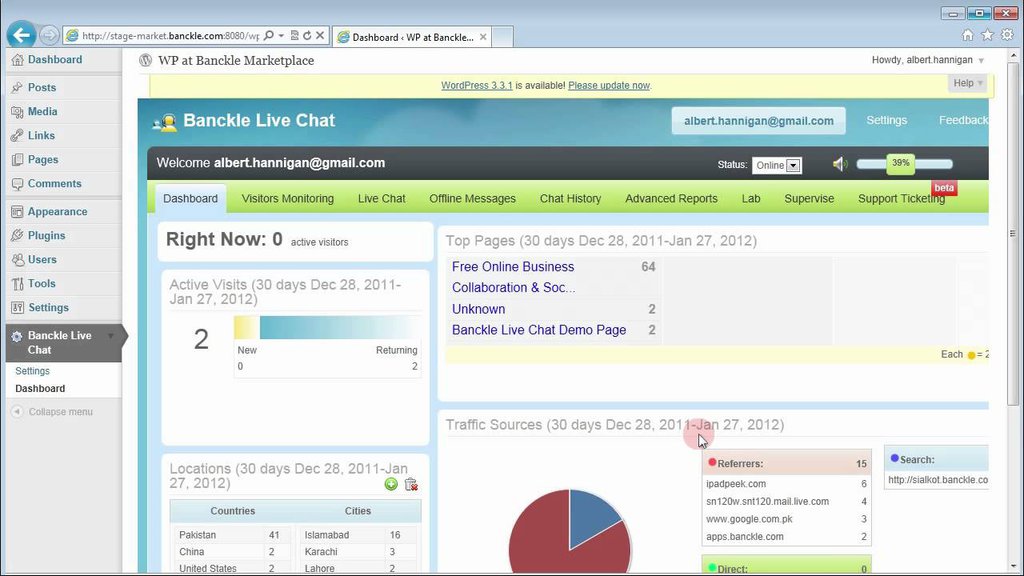Switch to the Live Chat tab
Image resolution: width=1024 pixels, height=576 pixels.
381,199
